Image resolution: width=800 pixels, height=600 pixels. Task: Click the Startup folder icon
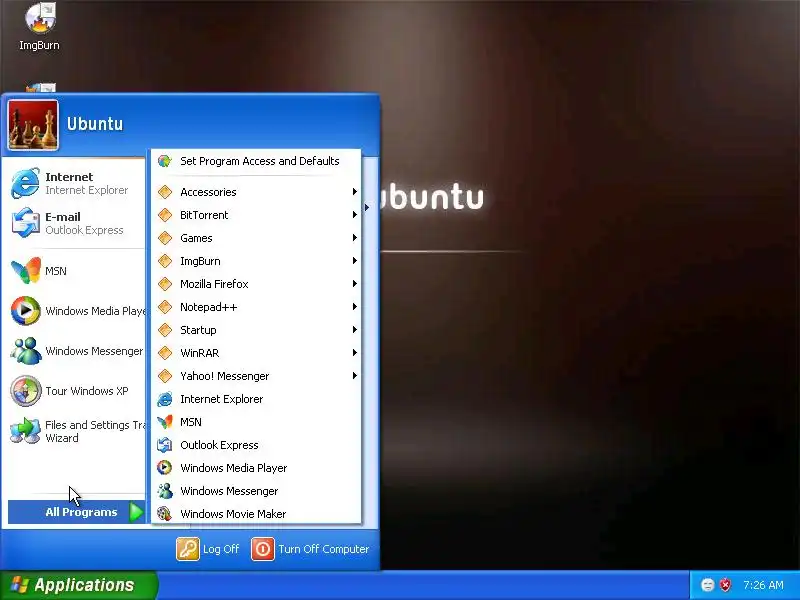(165, 330)
